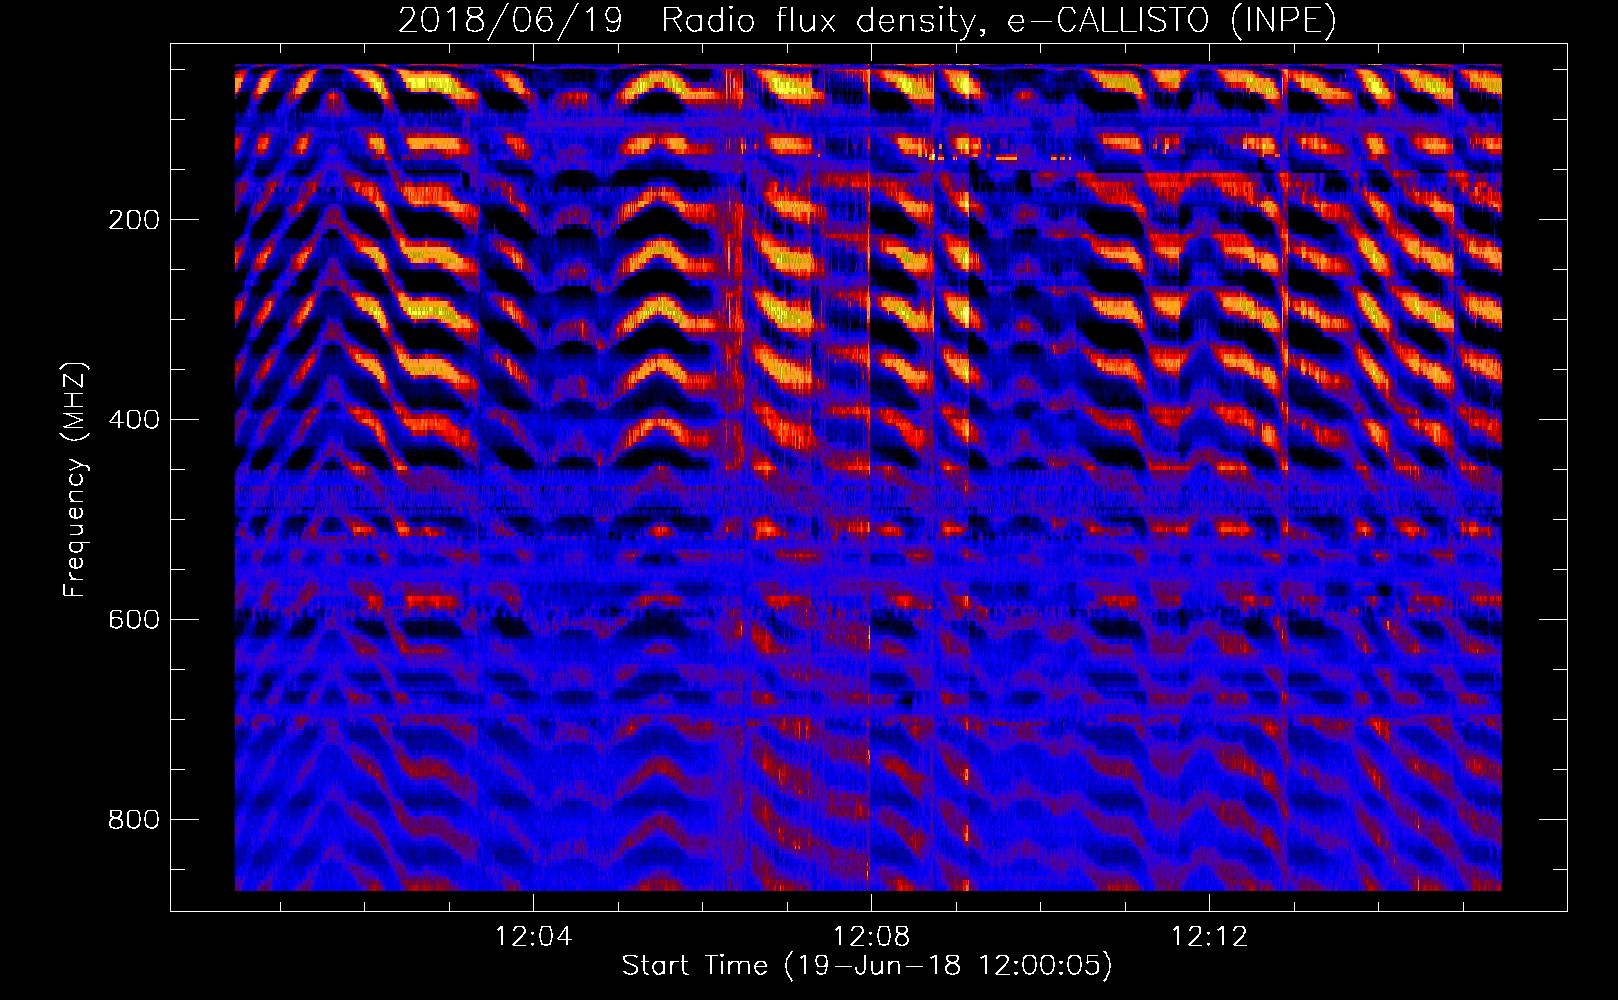Click the 12:08 time tick label
The width and height of the screenshot is (1618, 1000).
point(872,937)
